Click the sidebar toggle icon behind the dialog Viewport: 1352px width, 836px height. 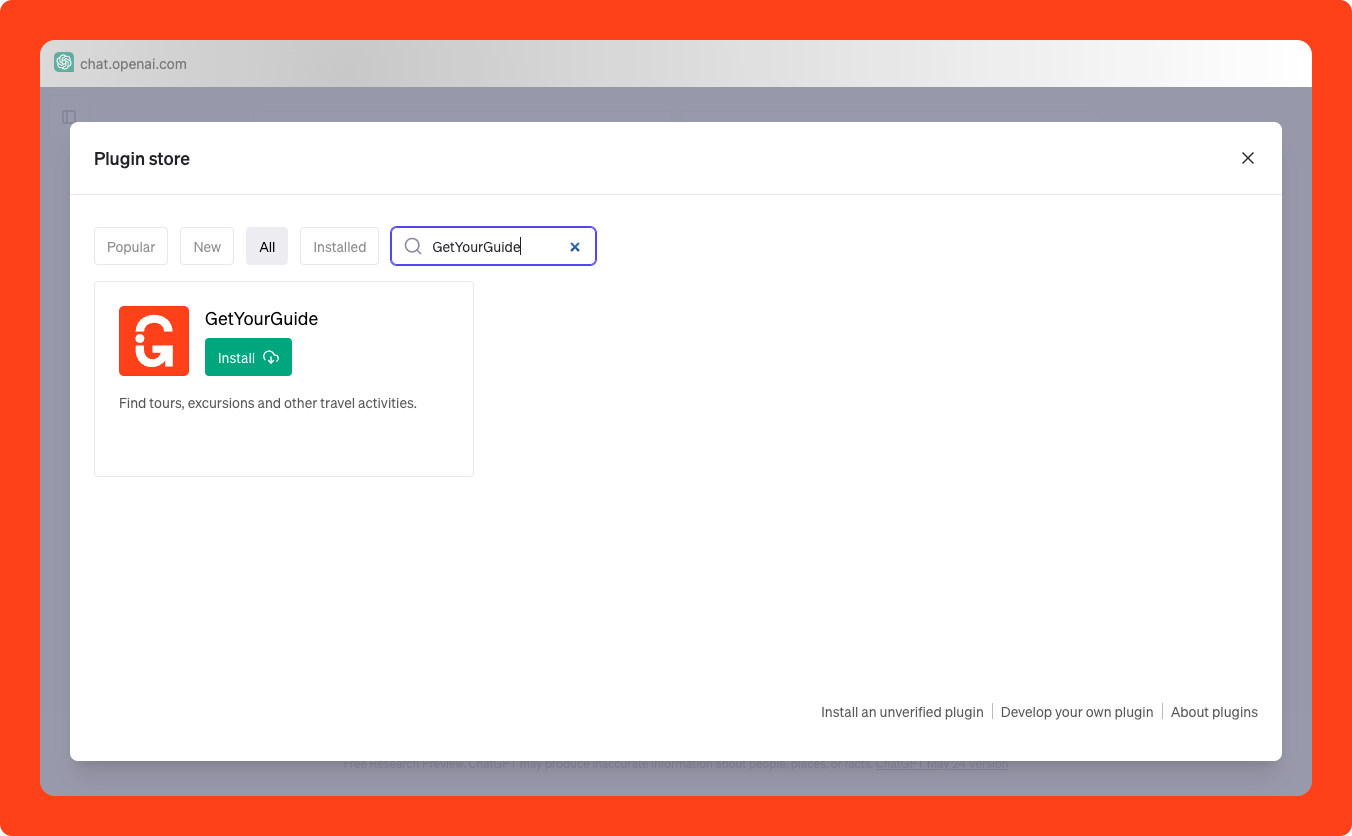(x=68, y=116)
